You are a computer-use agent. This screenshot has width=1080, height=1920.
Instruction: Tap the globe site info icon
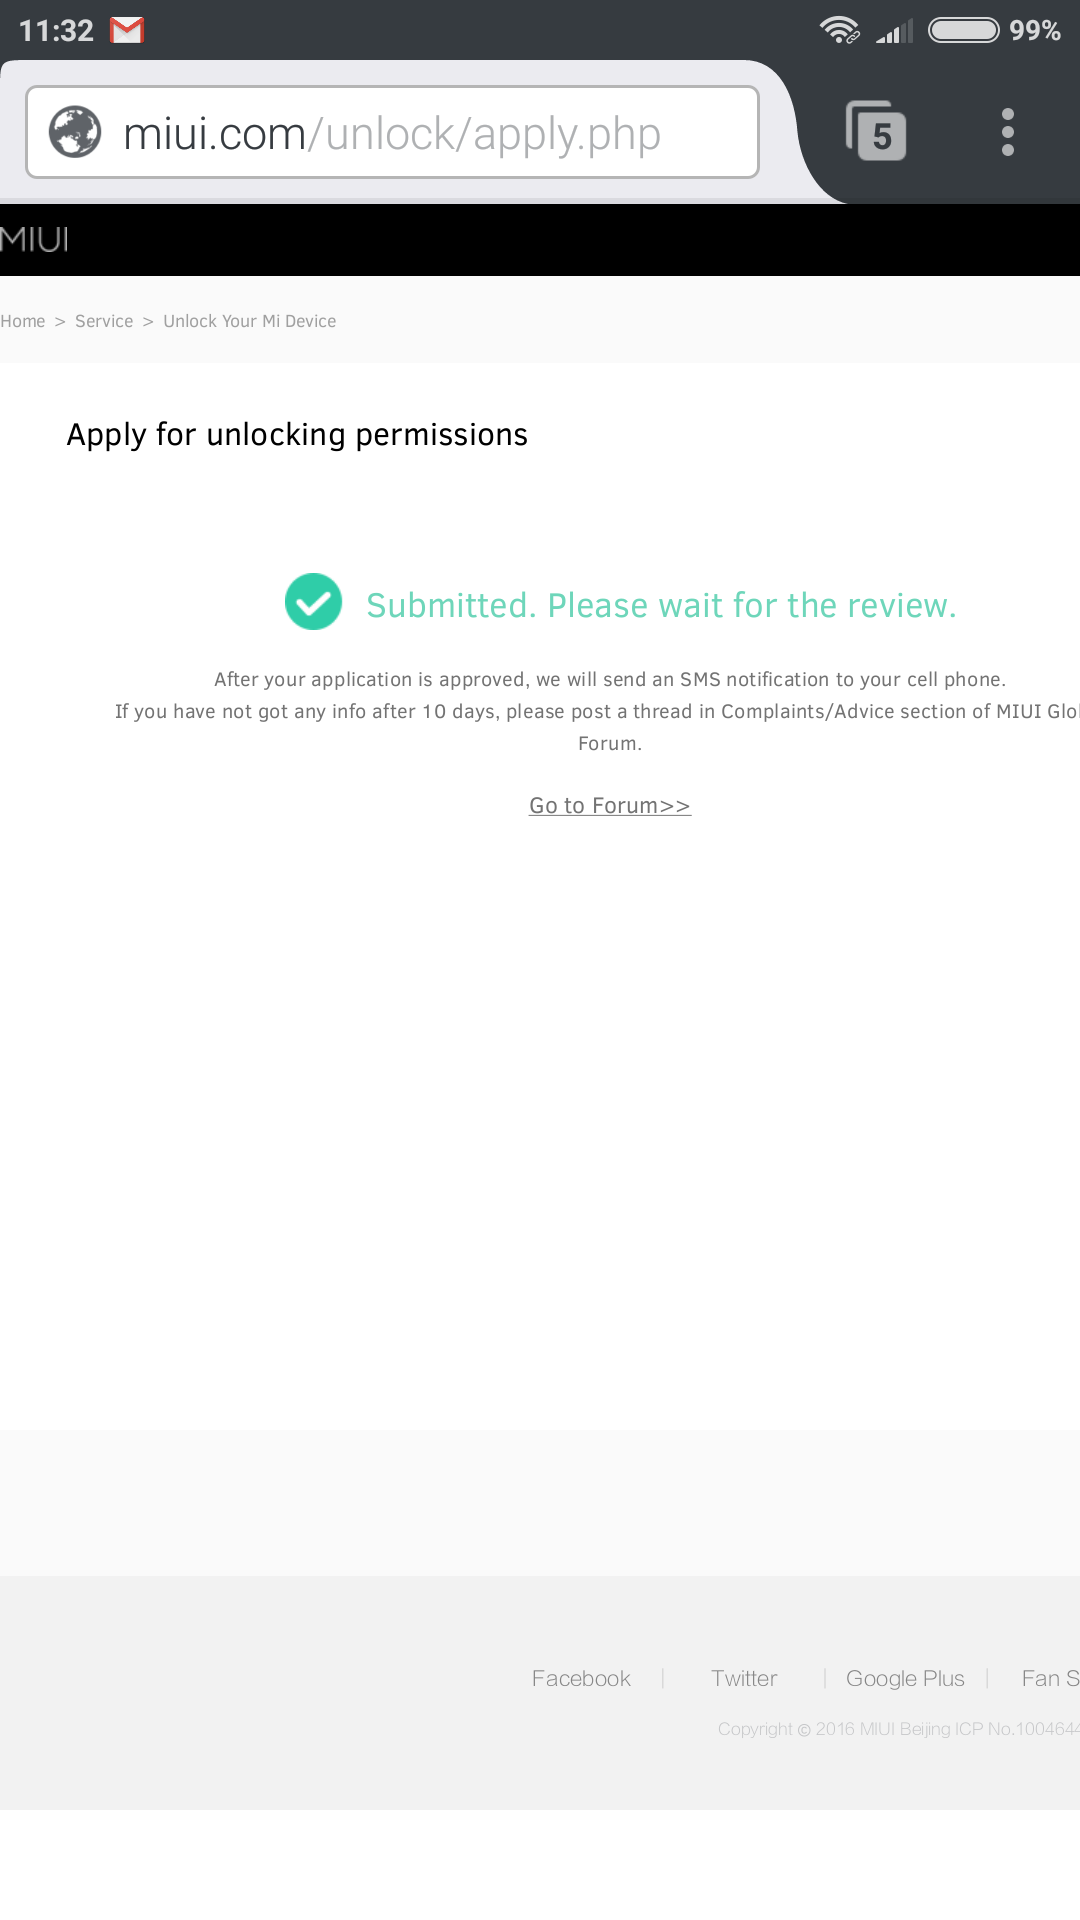click(x=75, y=132)
